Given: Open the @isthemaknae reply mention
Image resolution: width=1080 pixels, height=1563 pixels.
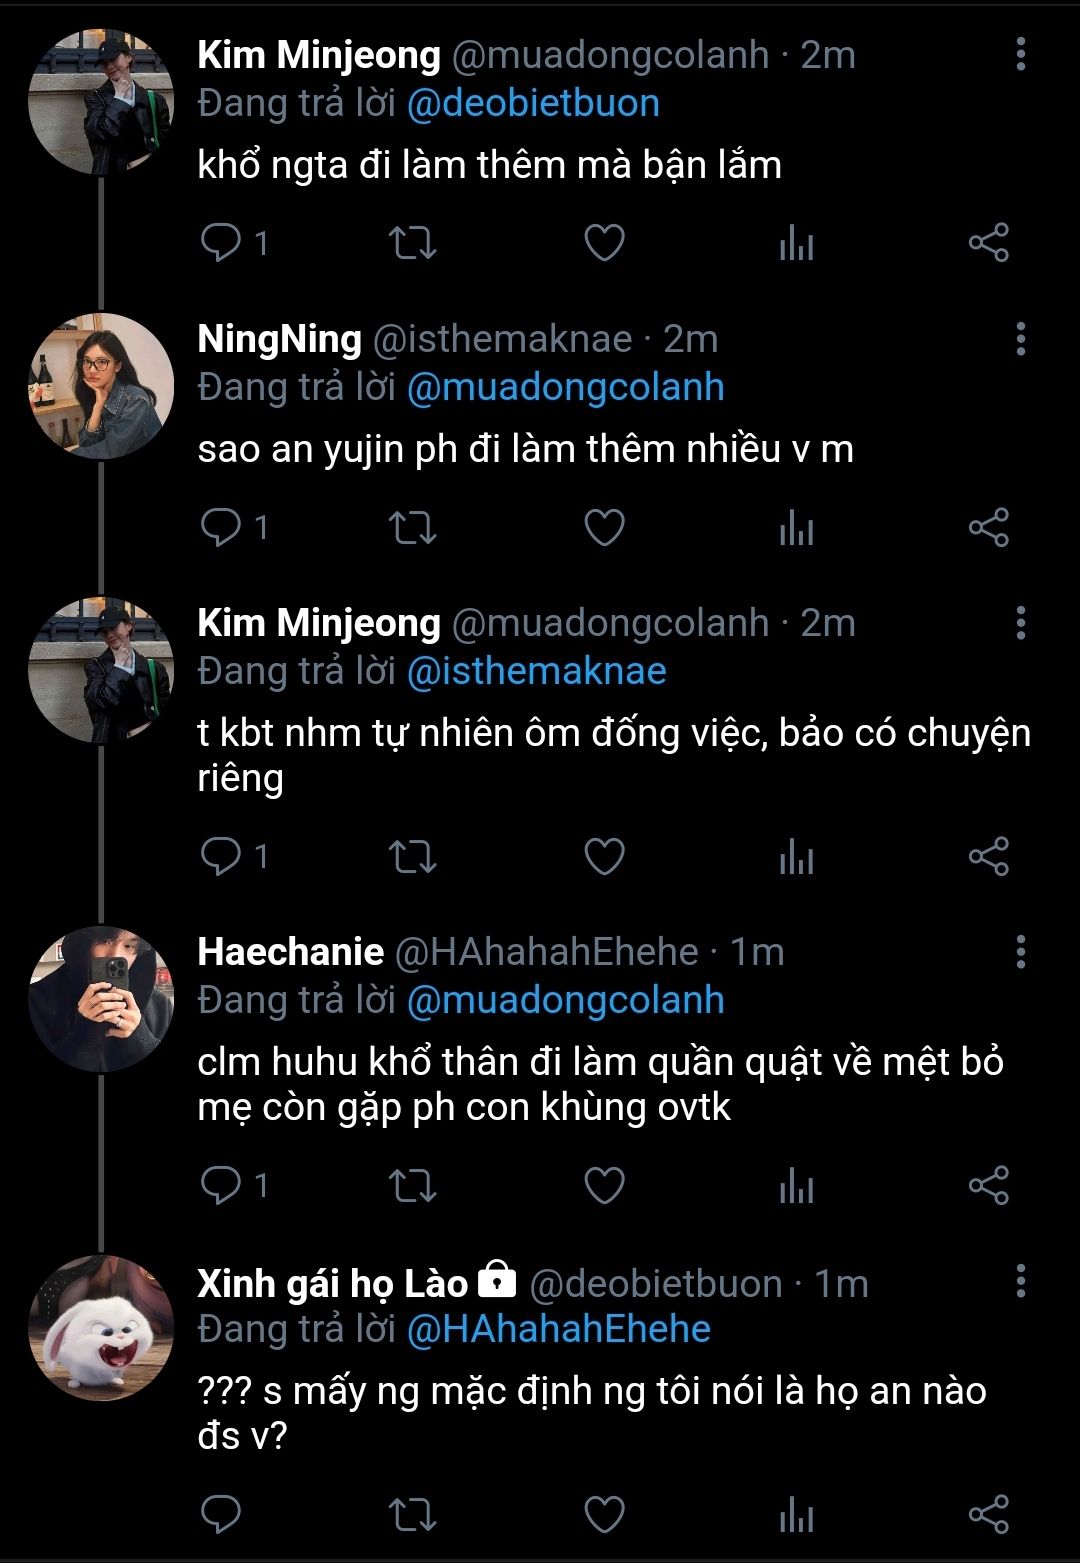Looking at the screenshot, I should [536, 671].
